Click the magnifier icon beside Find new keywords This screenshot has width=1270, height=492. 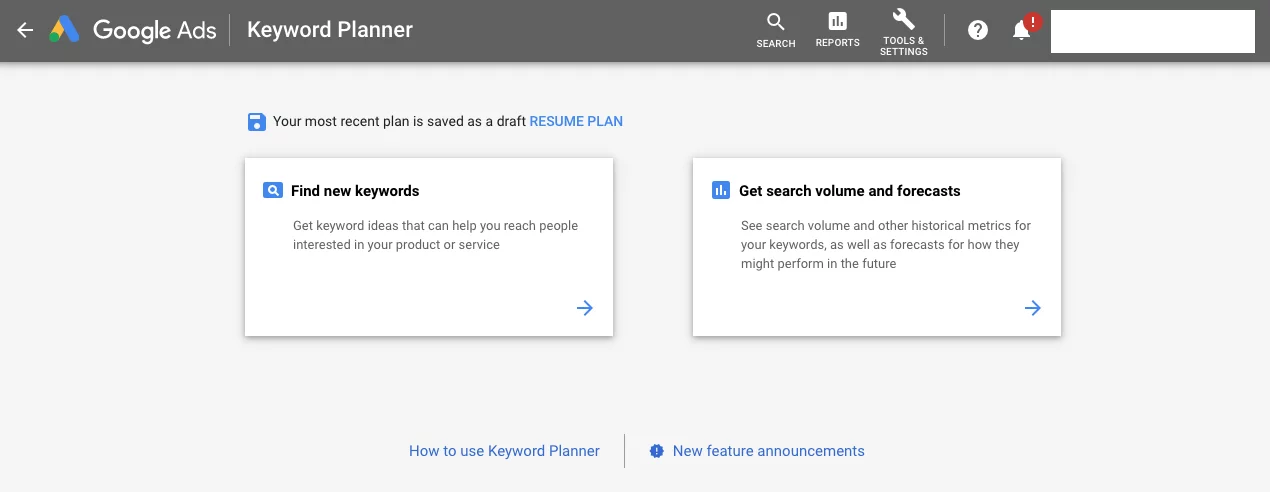[x=273, y=190]
